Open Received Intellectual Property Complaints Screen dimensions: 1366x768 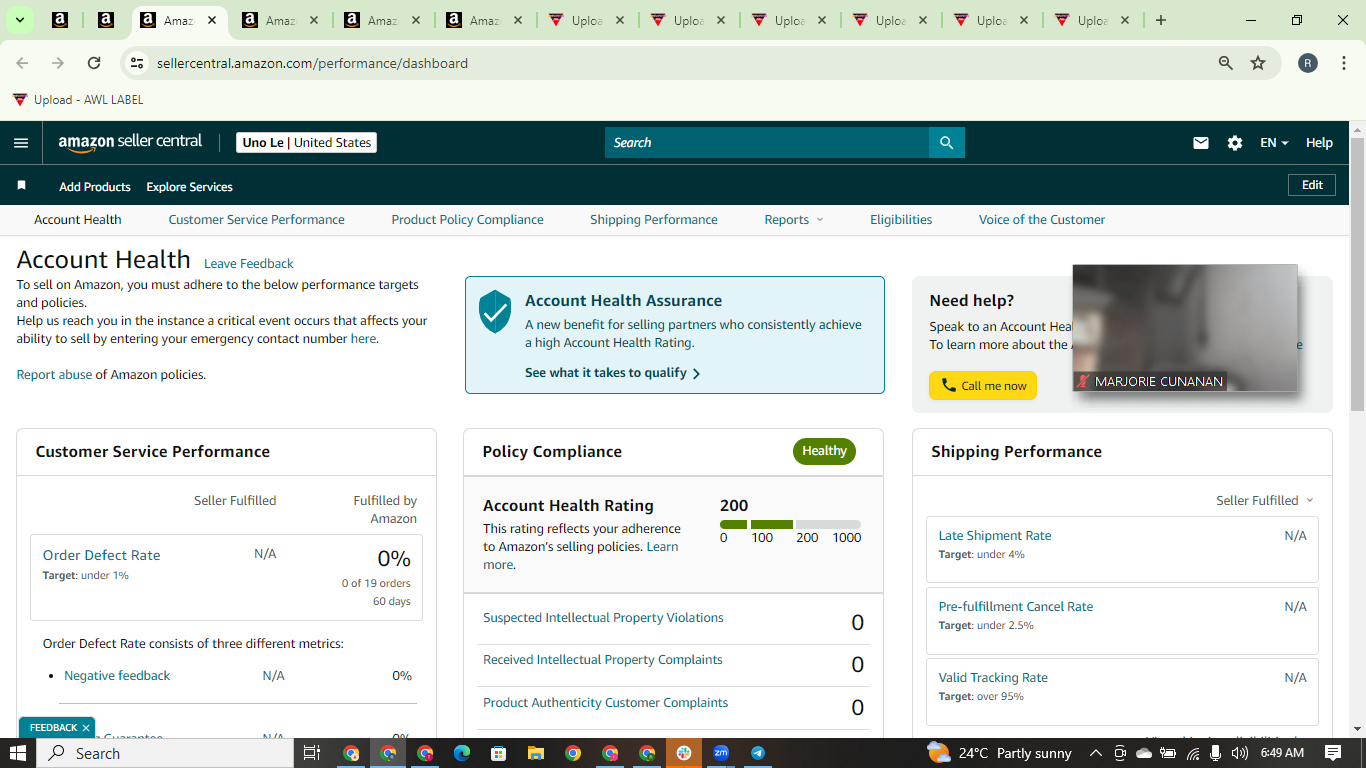(x=603, y=660)
